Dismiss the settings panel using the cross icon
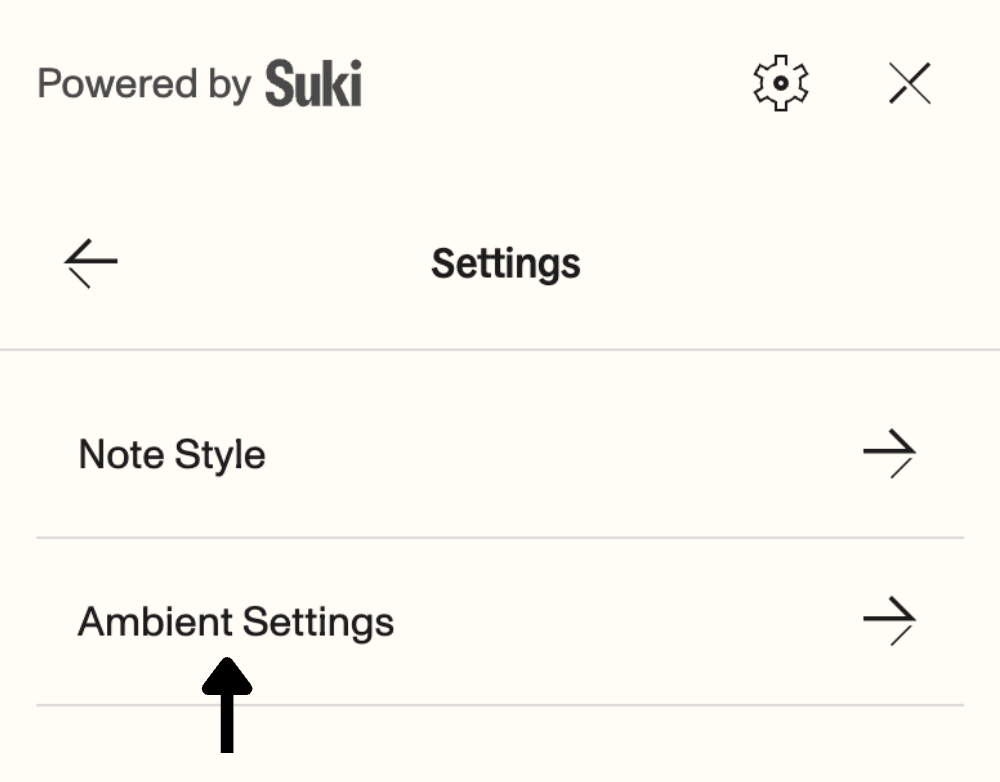1000x782 pixels. pos(910,83)
